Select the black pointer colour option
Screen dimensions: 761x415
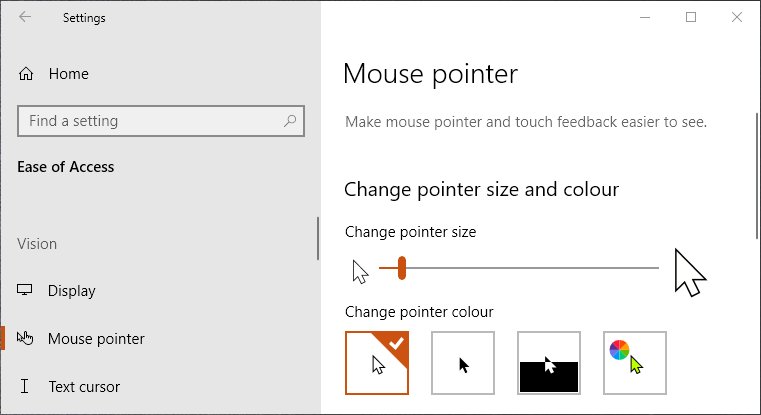pyautogui.click(x=463, y=363)
